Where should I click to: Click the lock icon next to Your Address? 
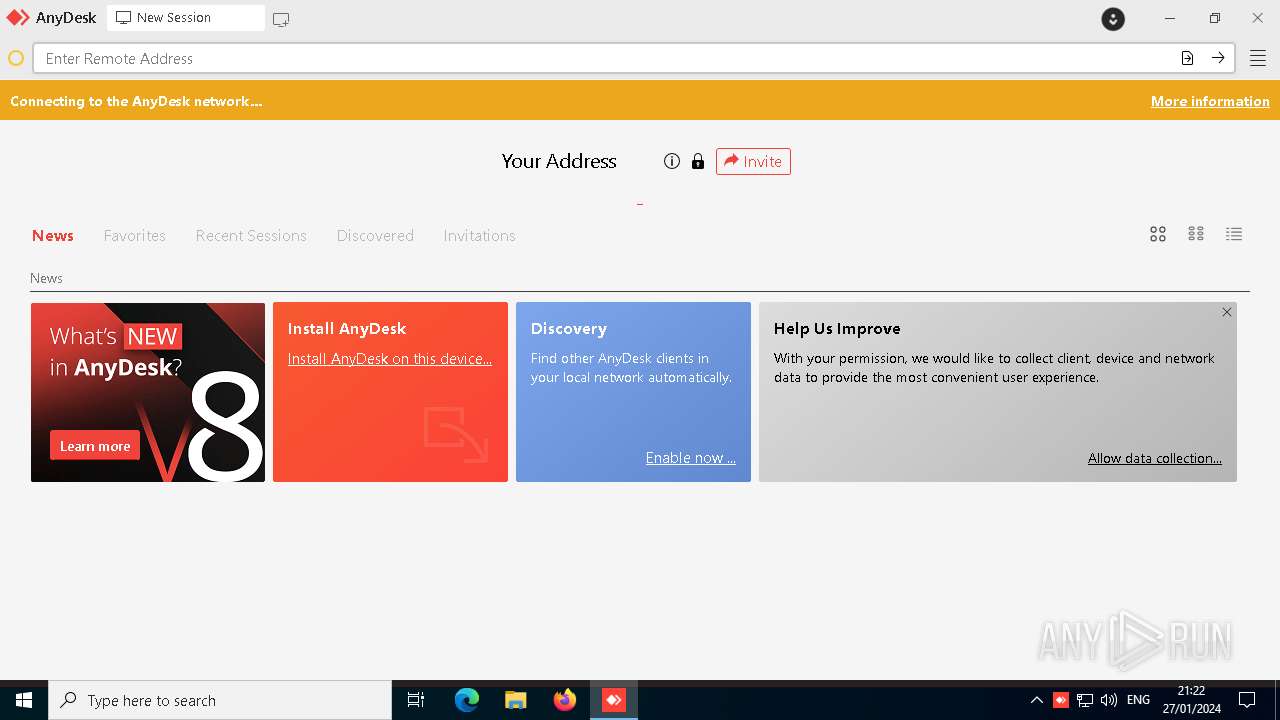coord(698,161)
